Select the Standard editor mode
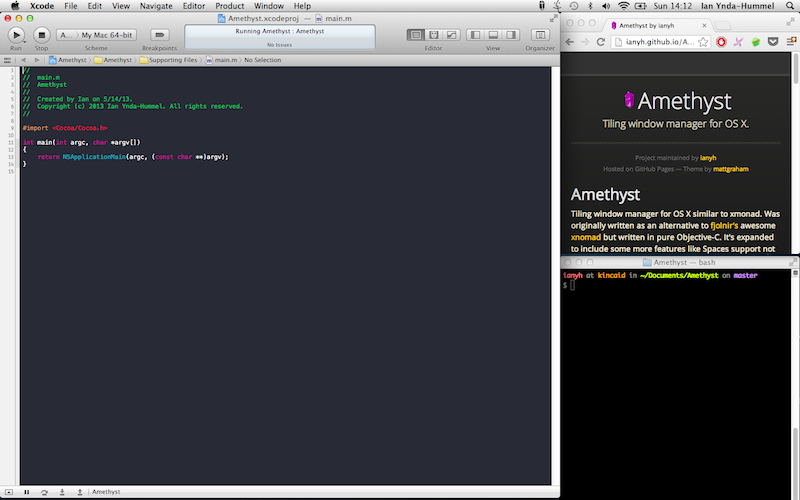 [416, 35]
